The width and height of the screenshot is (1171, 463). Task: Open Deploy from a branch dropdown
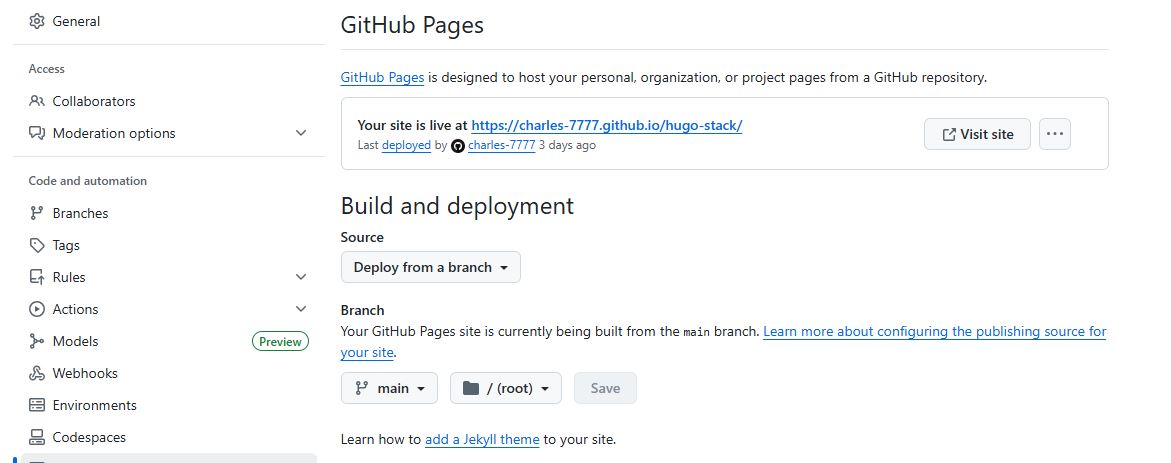tap(431, 267)
